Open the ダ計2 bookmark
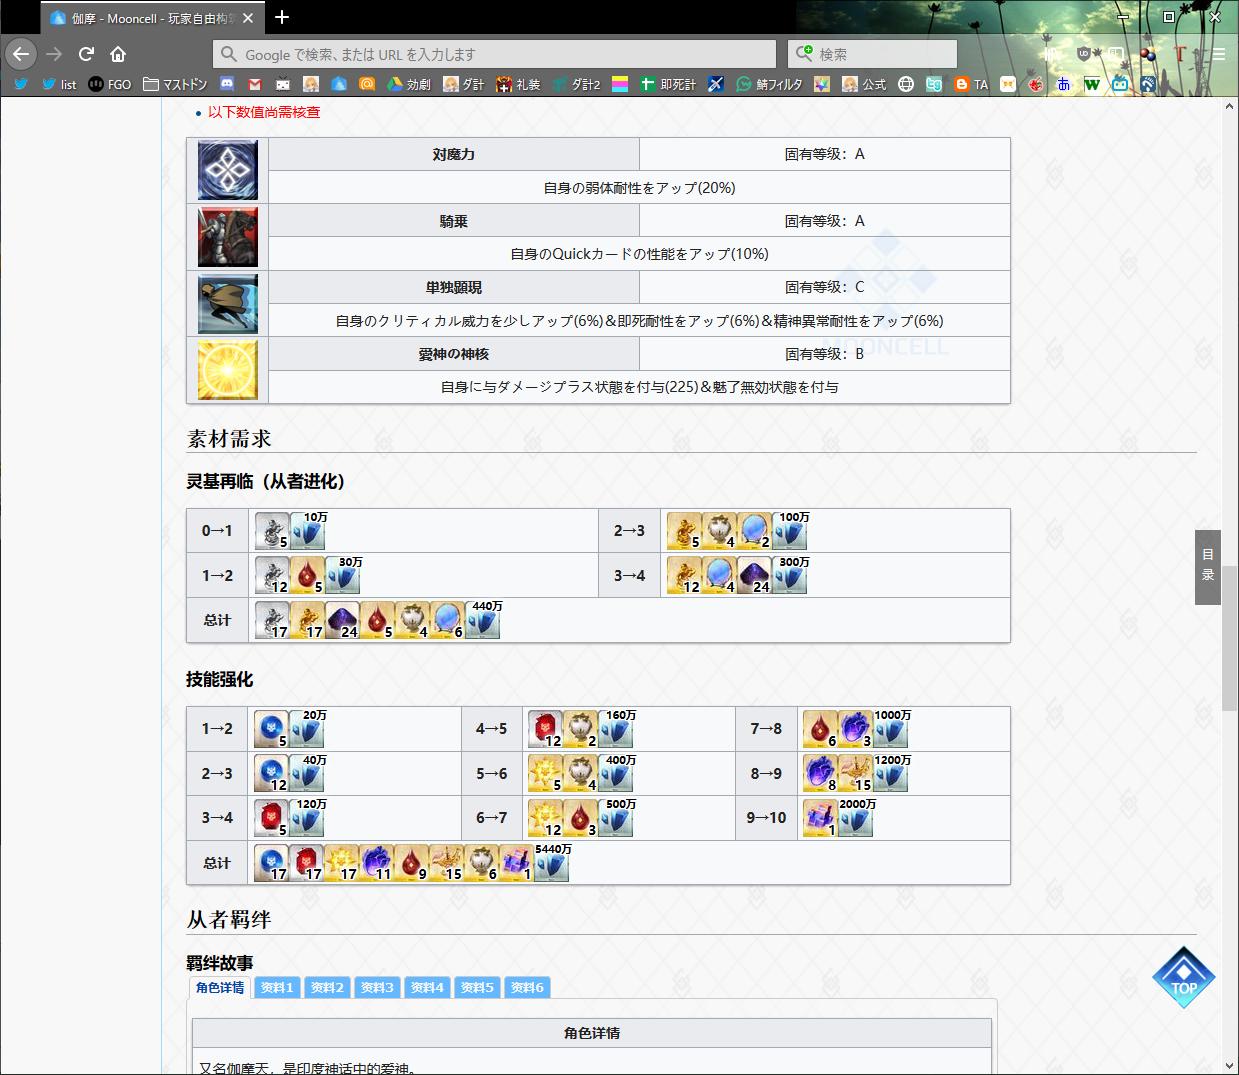This screenshot has width=1239, height=1075. pos(577,84)
